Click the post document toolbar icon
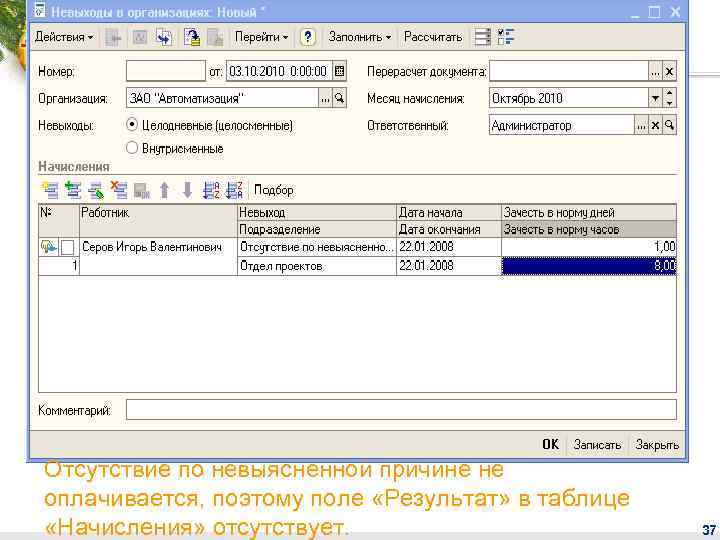 192,37
